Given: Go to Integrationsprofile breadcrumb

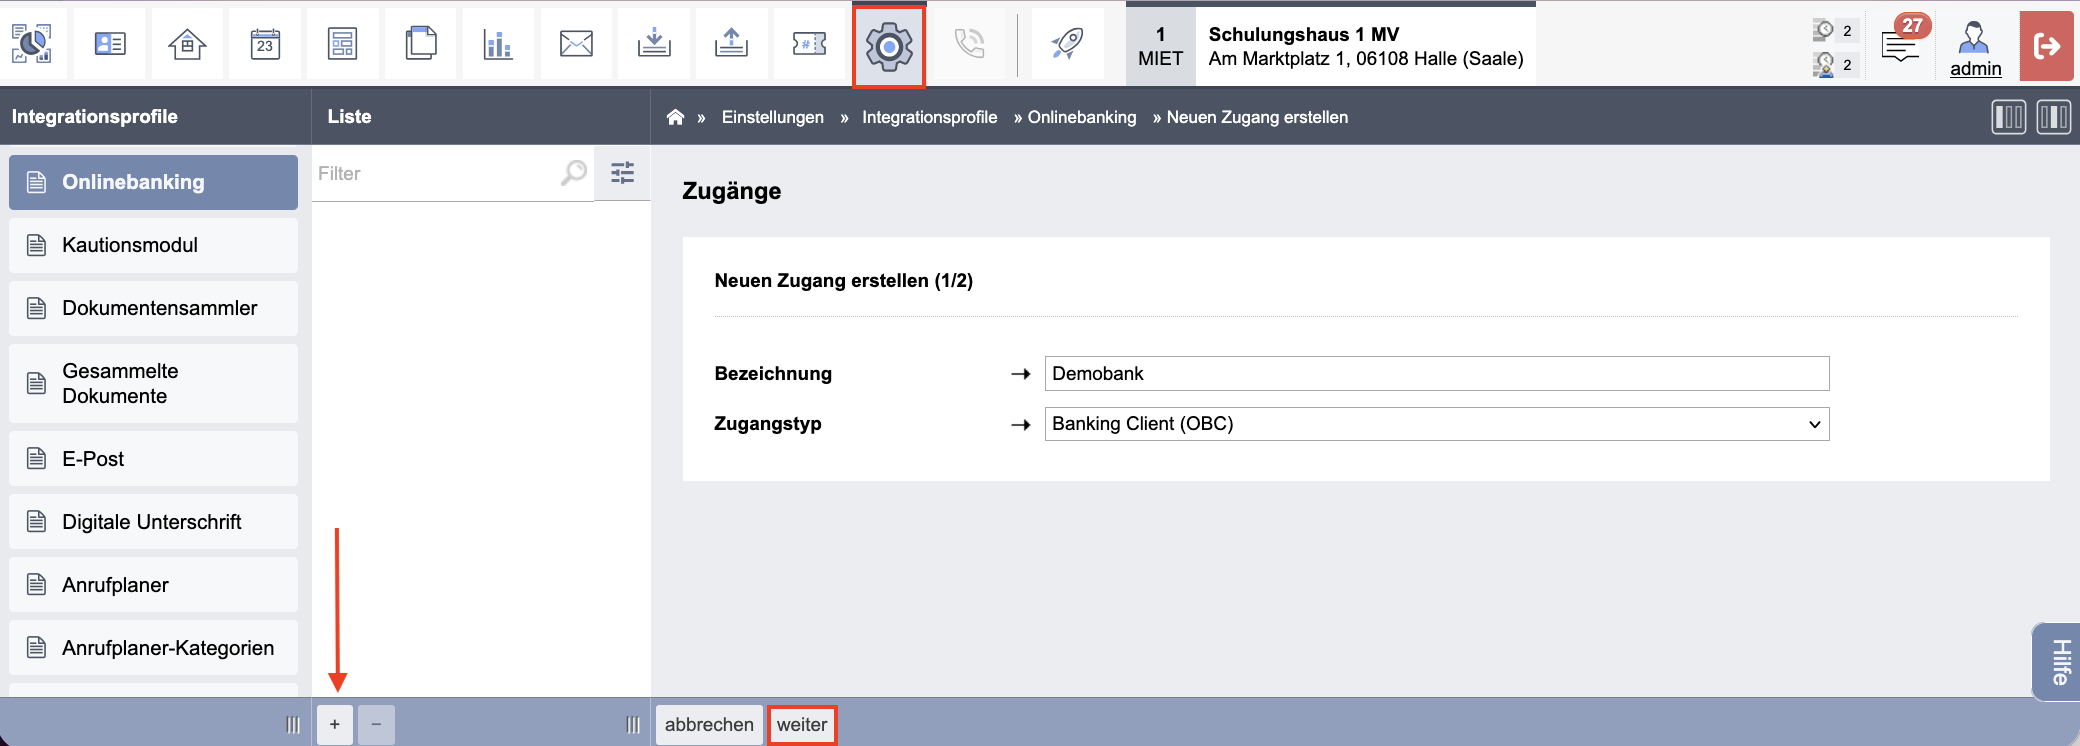Looking at the screenshot, I should (x=930, y=117).
